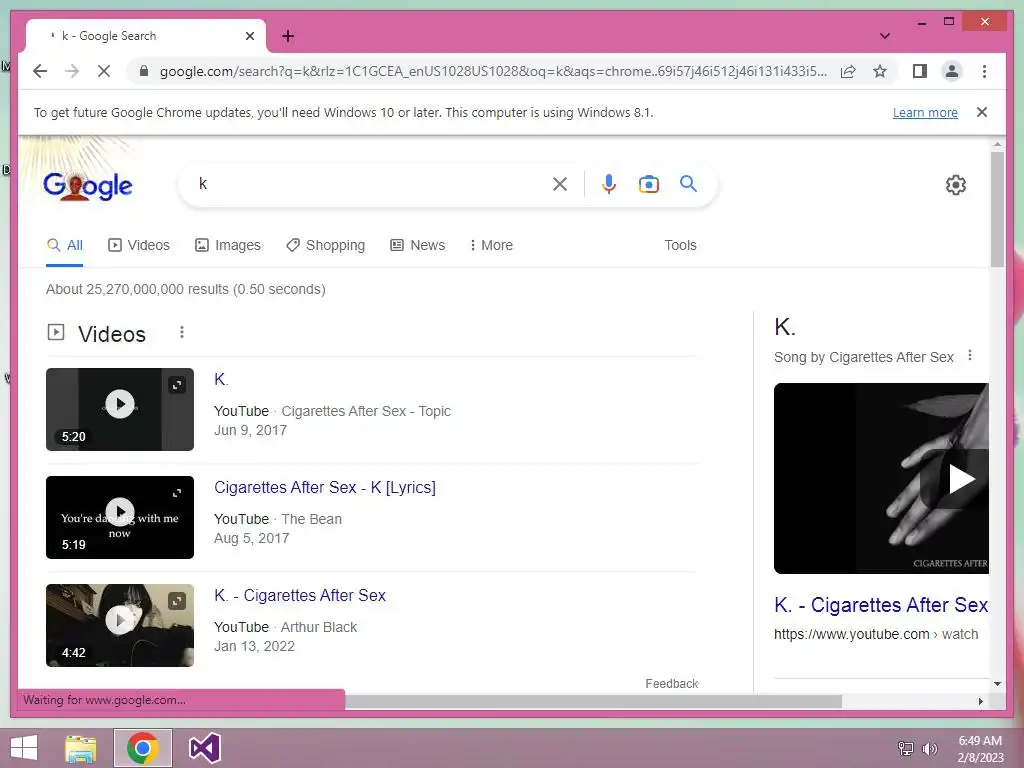Open knowledge panel 'K. - Cigarettes After Sex' title
This screenshot has height=768, width=1024.
pos(881,605)
